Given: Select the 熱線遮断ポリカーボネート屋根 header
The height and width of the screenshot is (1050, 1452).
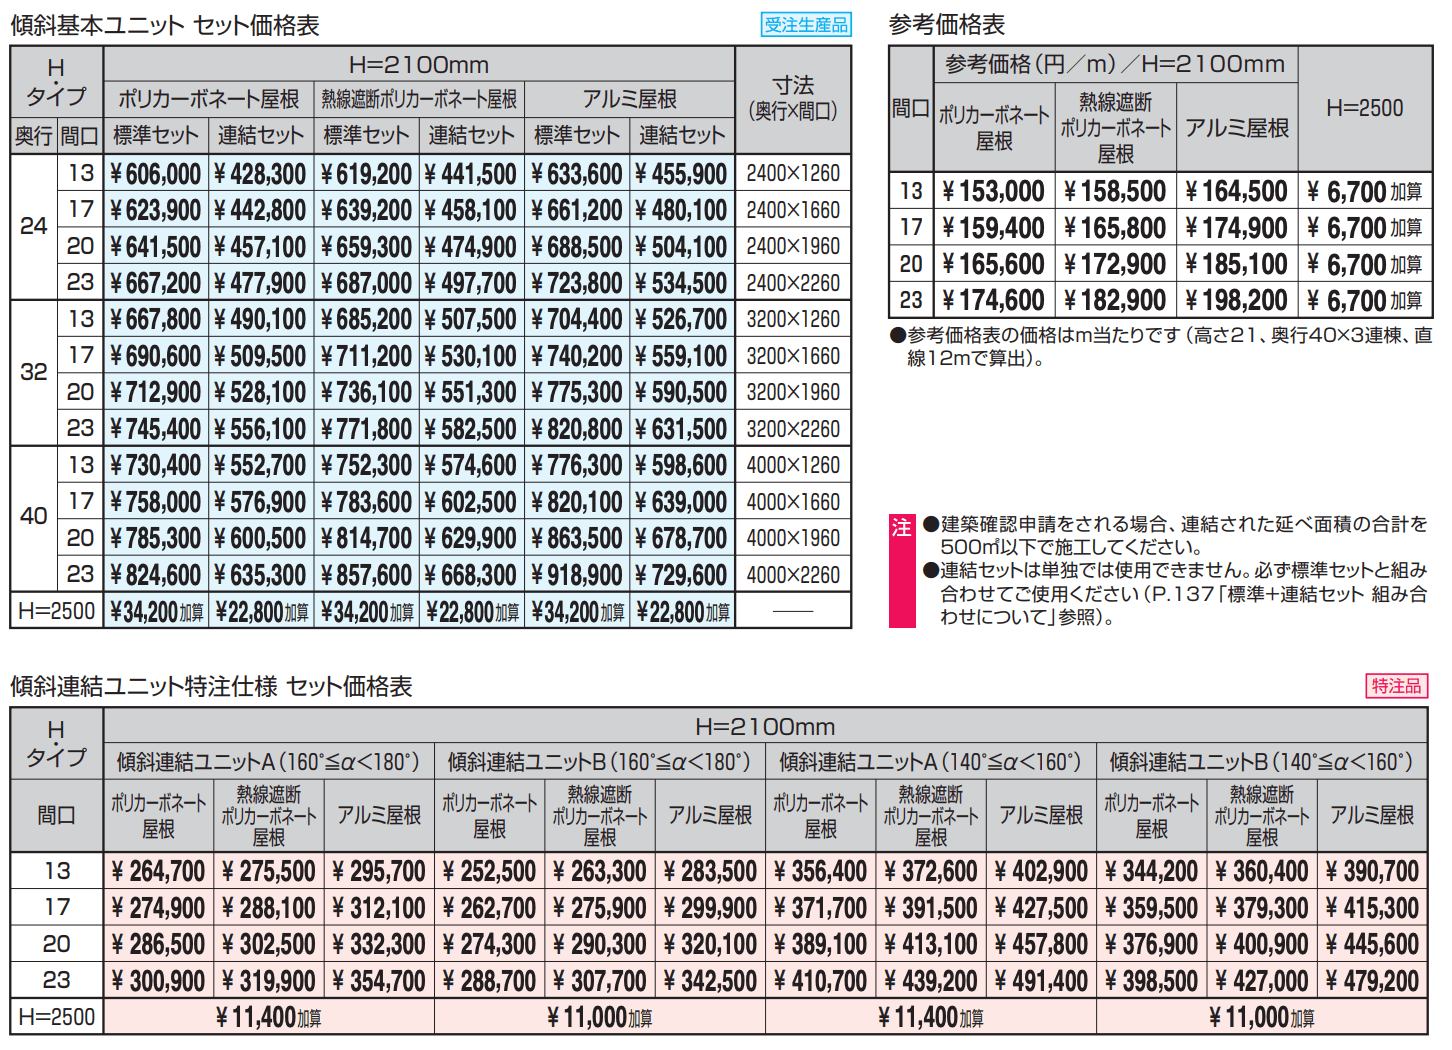Looking at the screenshot, I should coord(418,98).
